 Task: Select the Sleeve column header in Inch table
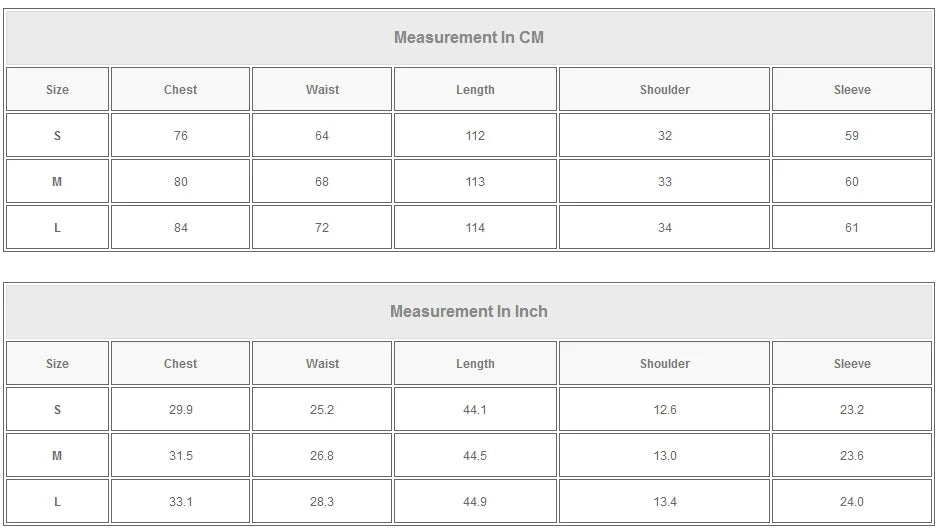(852, 364)
